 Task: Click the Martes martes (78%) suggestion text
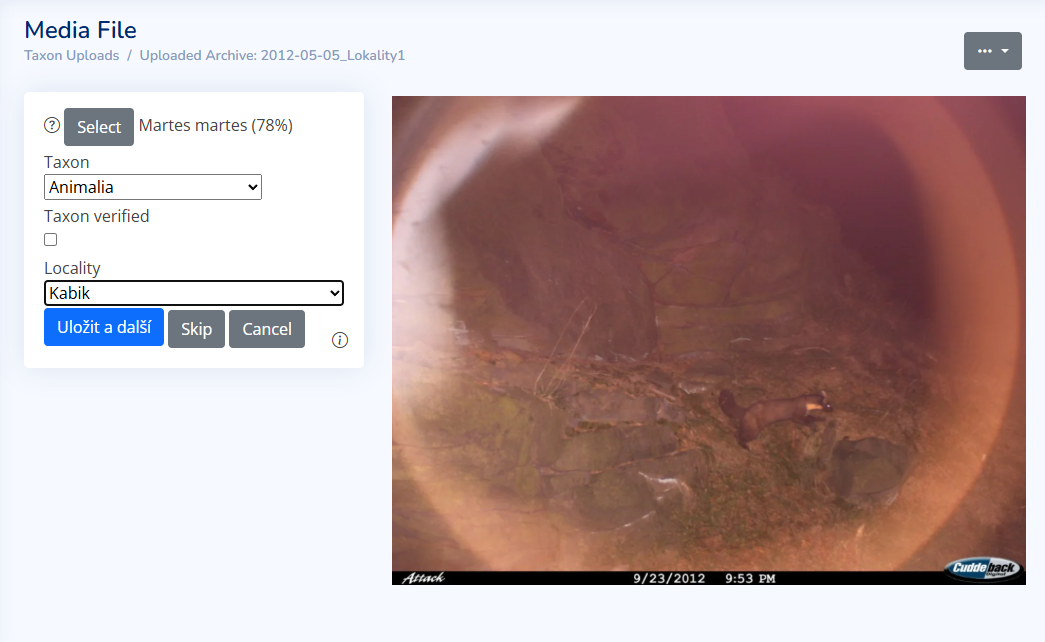coord(215,126)
